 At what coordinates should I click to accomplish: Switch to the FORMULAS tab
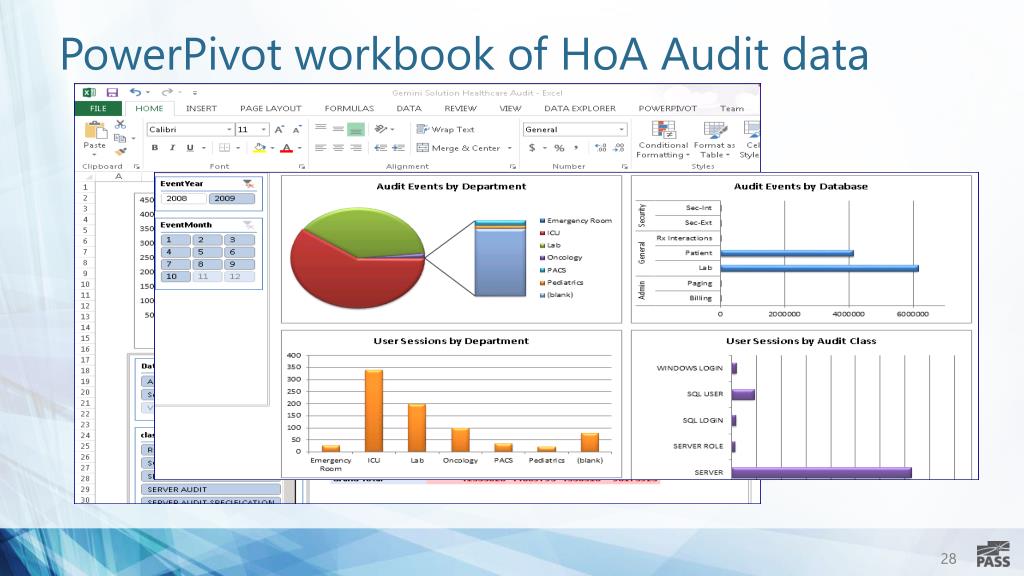(349, 108)
